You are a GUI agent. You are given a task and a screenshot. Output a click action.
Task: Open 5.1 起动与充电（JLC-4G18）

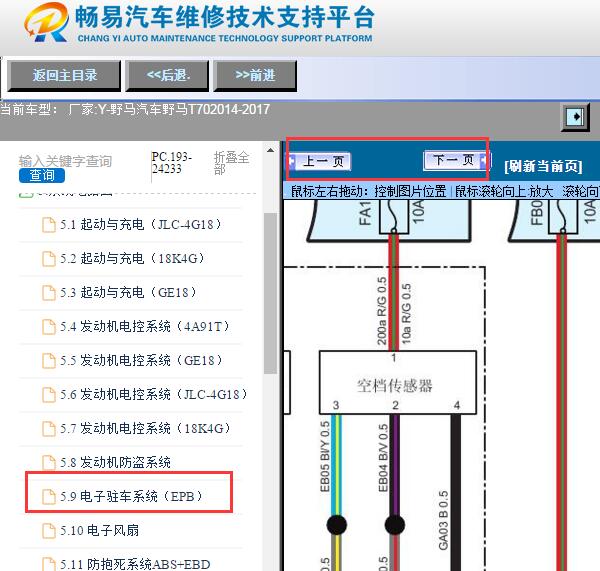pyautogui.click(x=141, y=224)
